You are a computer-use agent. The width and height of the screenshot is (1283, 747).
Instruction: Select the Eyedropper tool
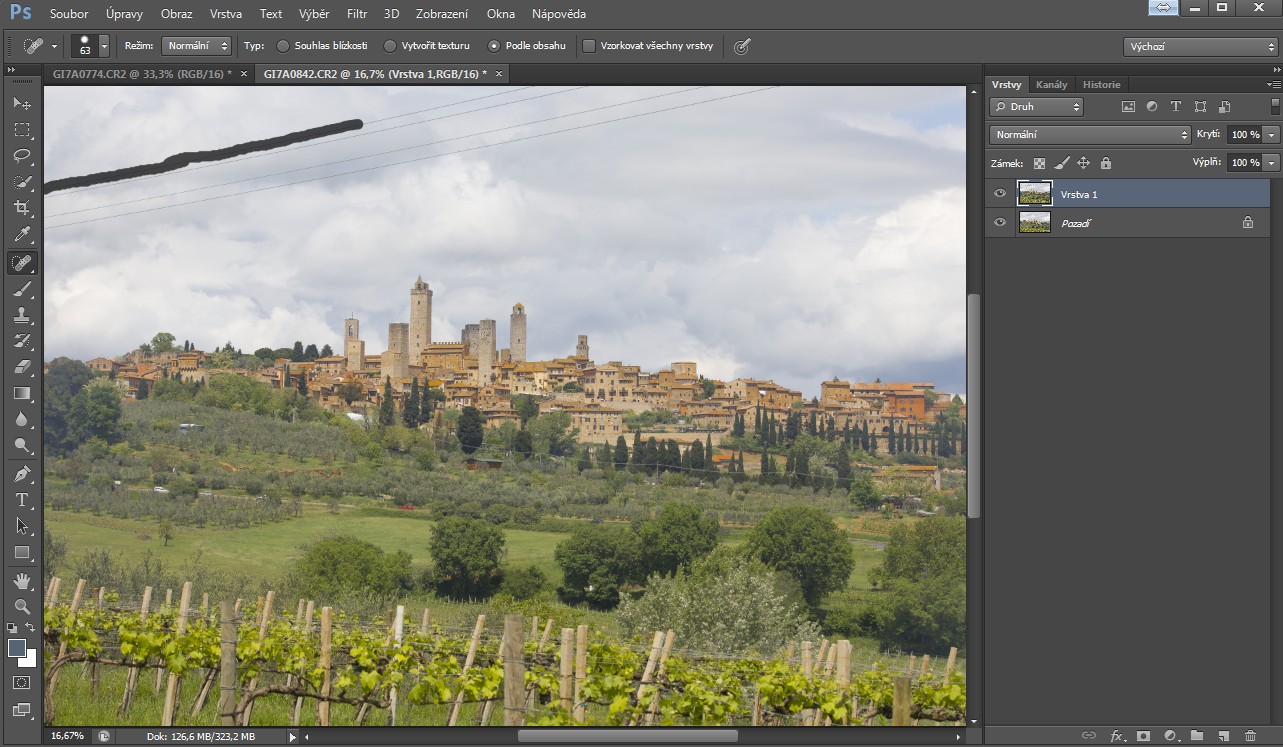click(x=22, y=235)
